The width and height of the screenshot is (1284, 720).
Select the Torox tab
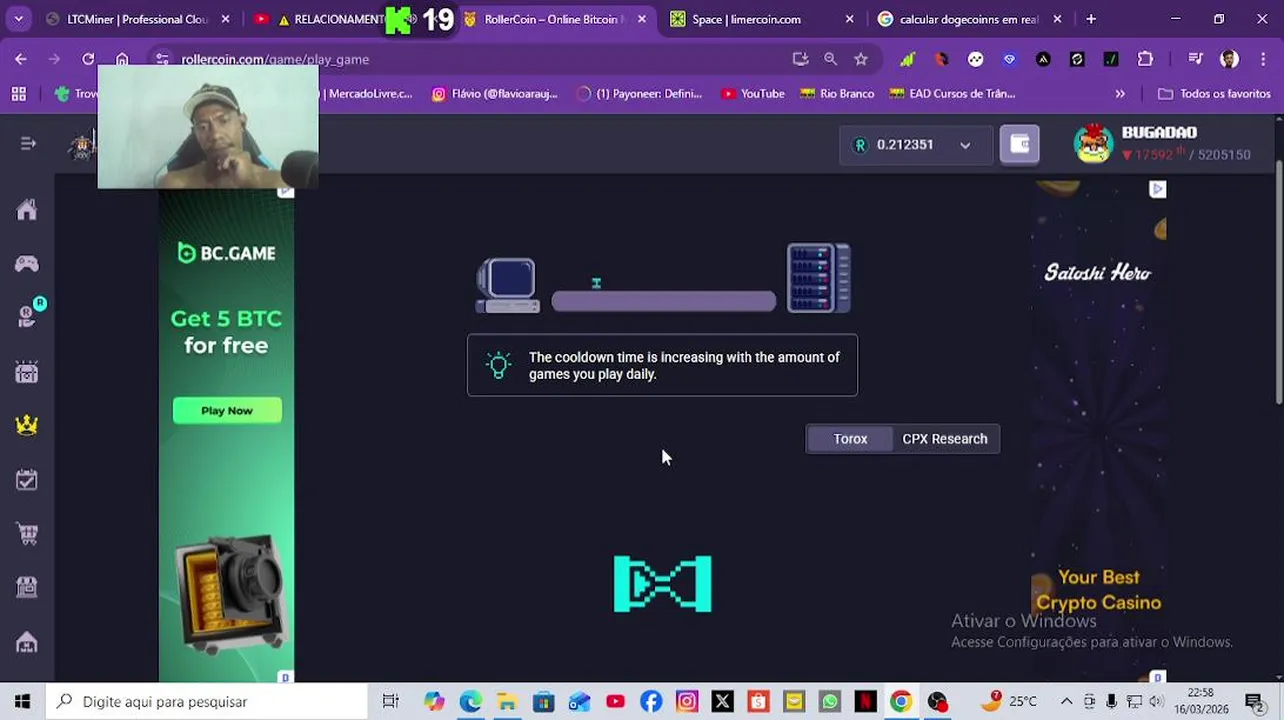[850, 439]
